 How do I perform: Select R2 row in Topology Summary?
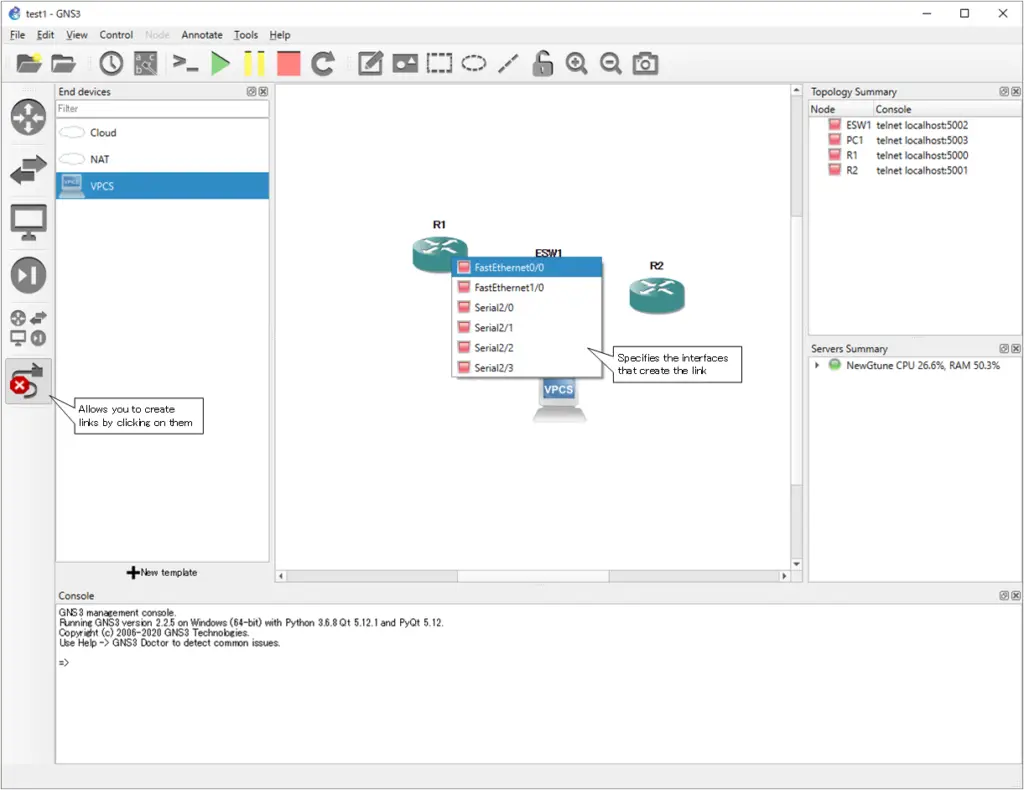[914, 170]
